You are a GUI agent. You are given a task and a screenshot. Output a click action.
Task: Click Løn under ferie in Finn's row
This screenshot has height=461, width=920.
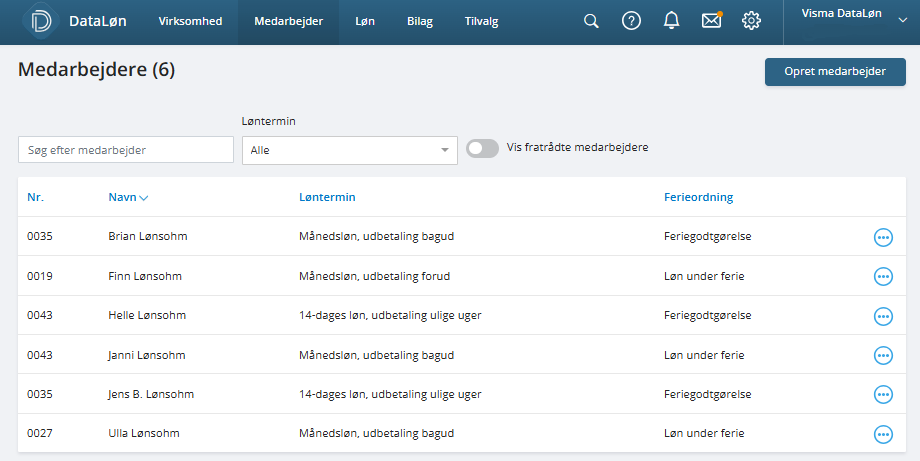pos(704,276)
